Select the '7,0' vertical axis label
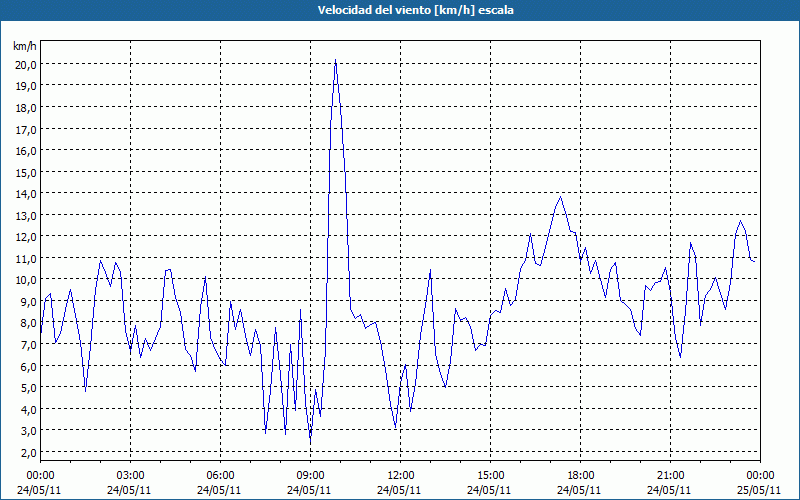The height and width of the screenshot is (500, 800). [29, 345]
